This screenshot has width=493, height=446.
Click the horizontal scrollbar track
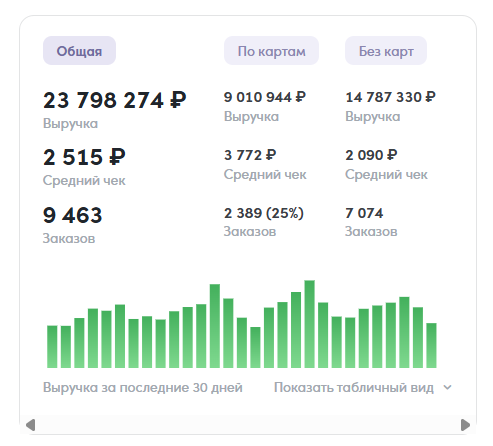tap(248, 425)
